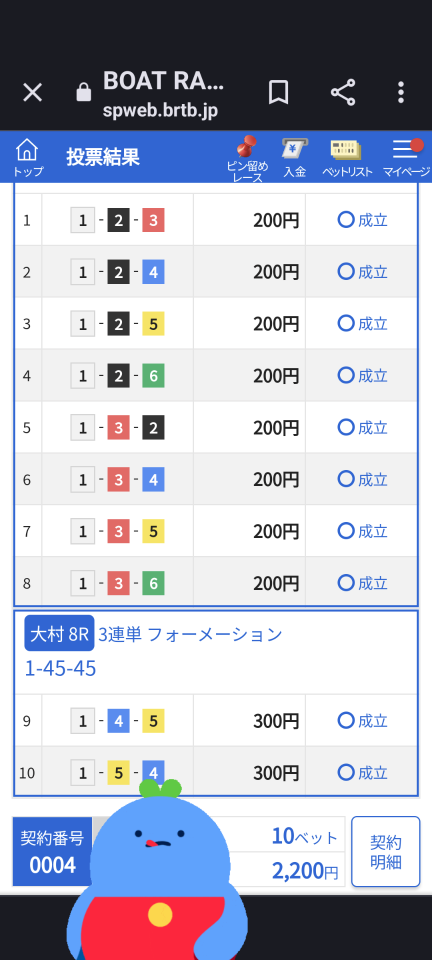Click 成立 status for bet row 10

[362, 773]
